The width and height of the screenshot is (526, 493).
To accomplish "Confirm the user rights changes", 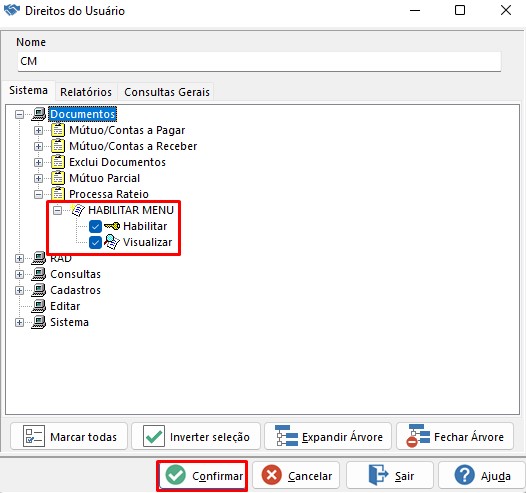I will click(202, 475).
